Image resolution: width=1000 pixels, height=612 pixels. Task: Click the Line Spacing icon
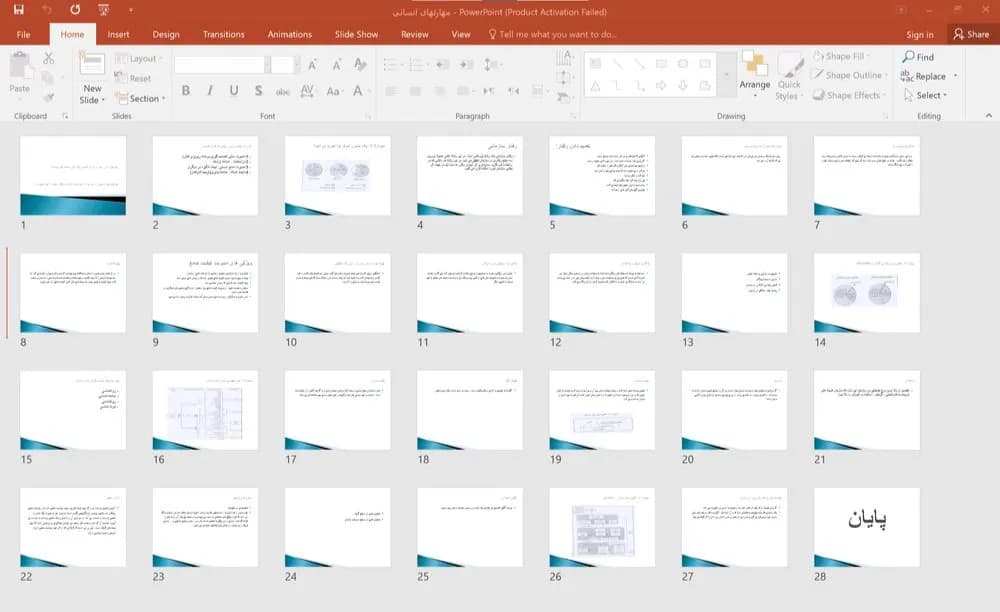tap(490, 64)
